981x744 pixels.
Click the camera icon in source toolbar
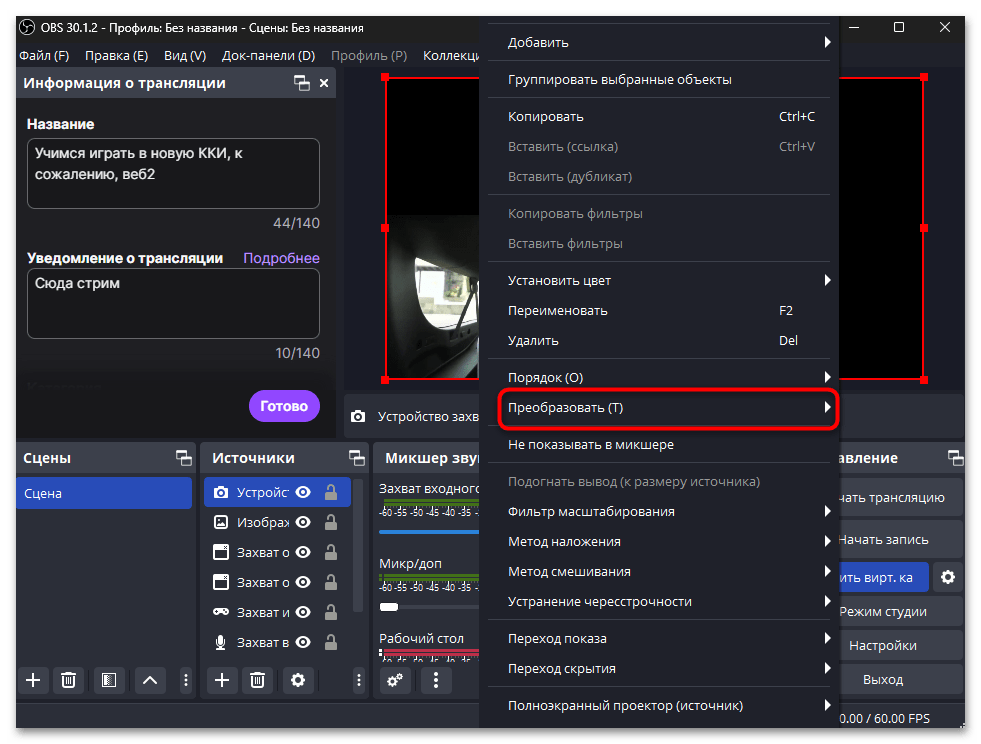pyautogui.click(x=358, y=417)
